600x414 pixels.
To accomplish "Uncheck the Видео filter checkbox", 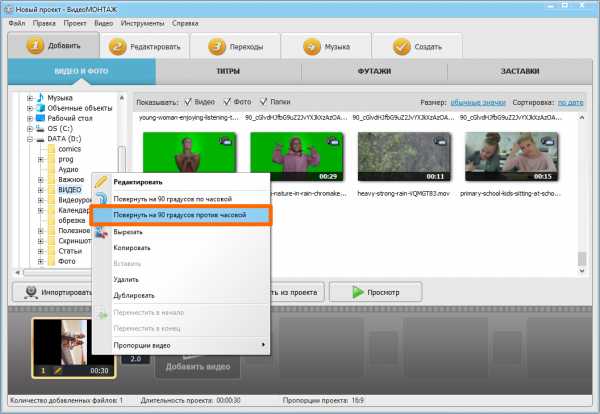I will (x=188, y=101).
